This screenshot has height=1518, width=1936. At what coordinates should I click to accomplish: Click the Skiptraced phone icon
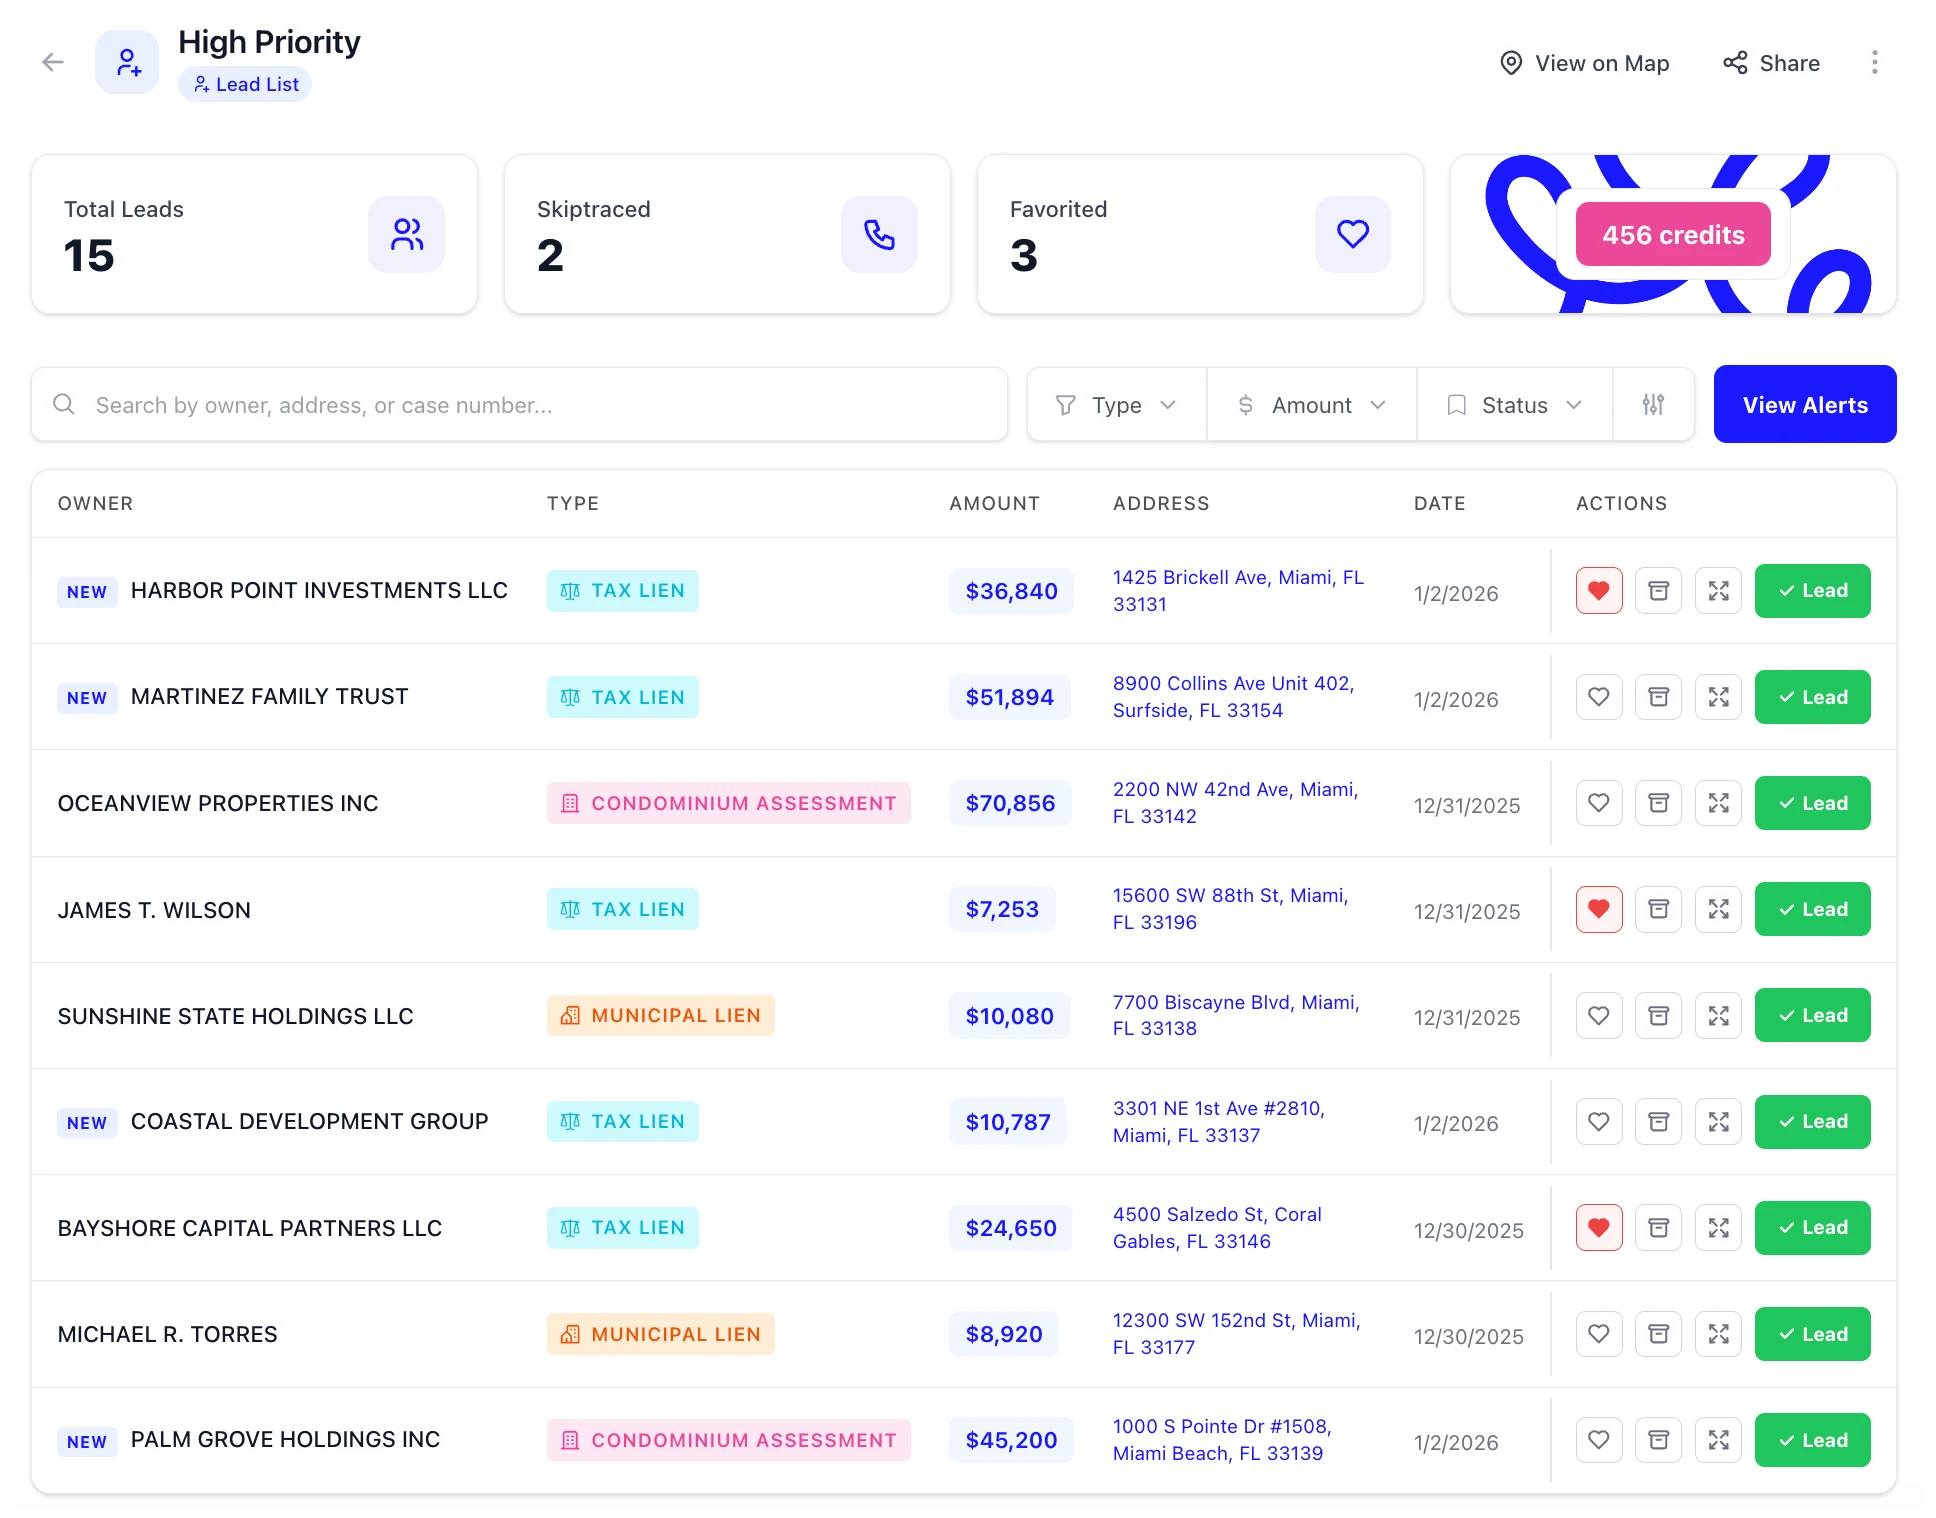click(879, 234)
